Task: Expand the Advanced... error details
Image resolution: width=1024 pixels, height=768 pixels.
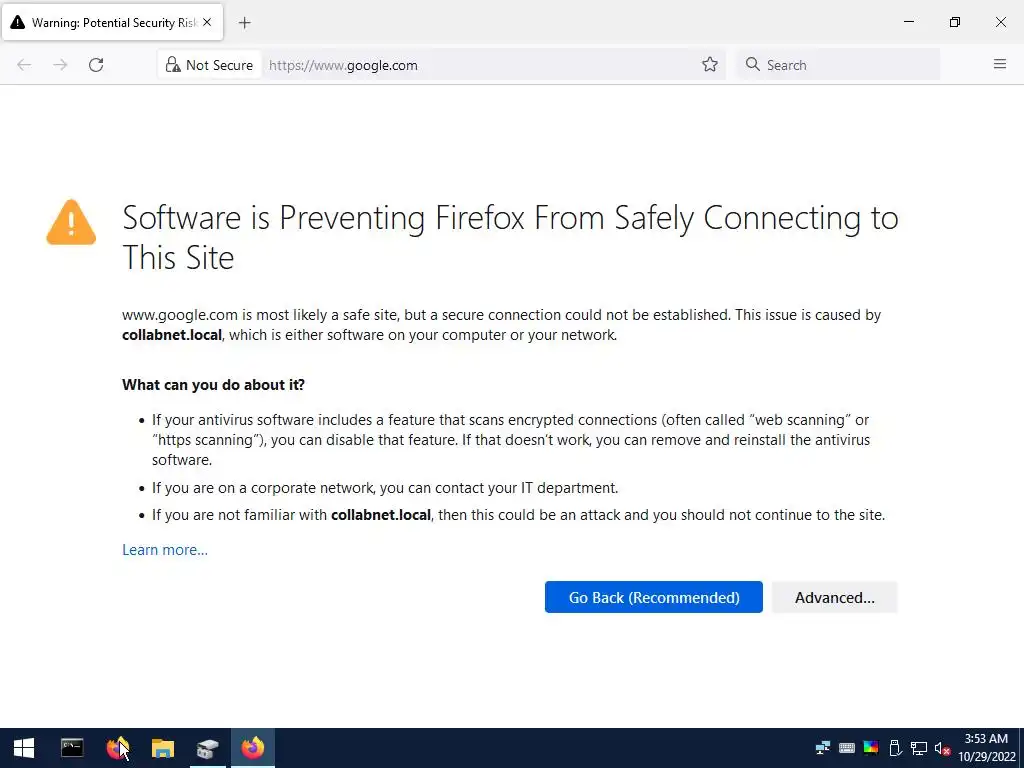Action: [x=834, y=597]
